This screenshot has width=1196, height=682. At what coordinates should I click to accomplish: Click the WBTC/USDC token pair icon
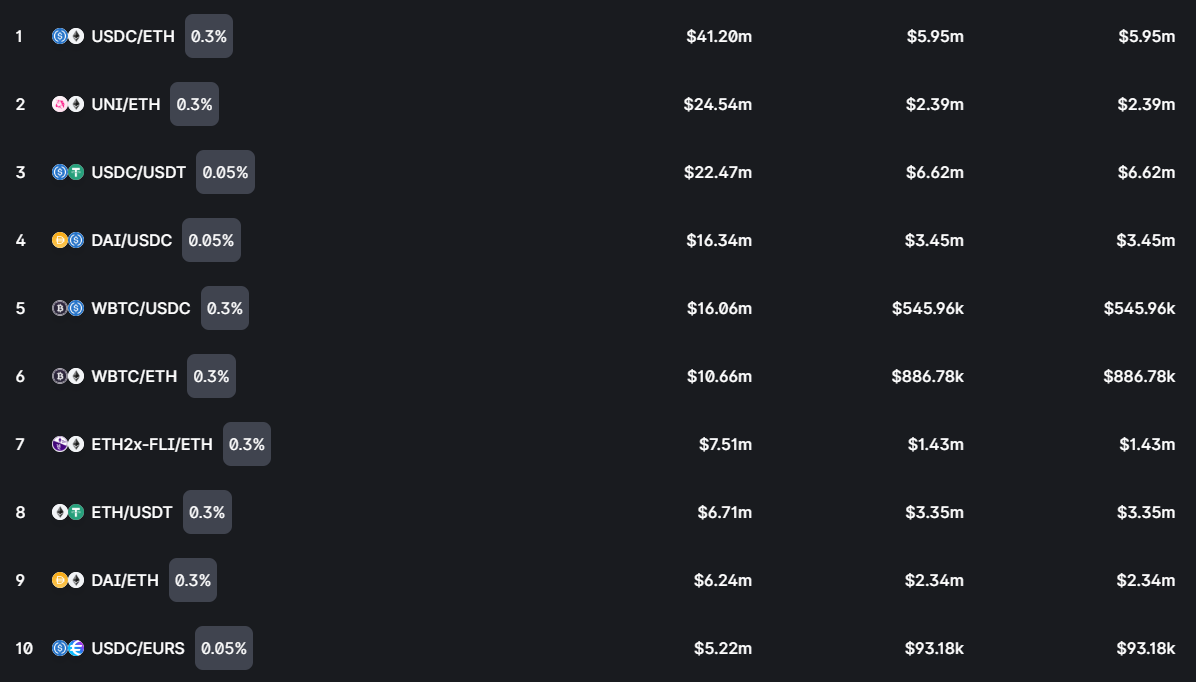click(x=68, y=308)
